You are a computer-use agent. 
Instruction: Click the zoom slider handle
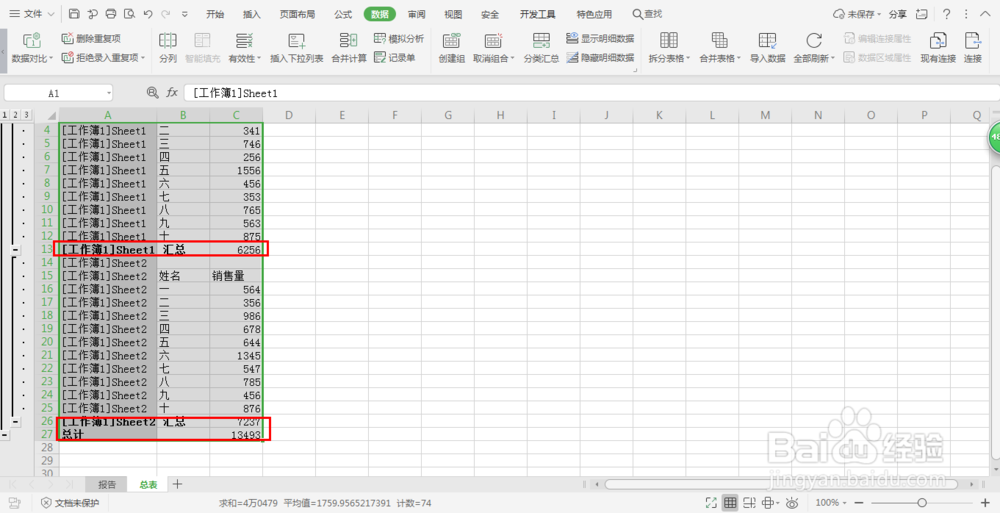(922, 503)
